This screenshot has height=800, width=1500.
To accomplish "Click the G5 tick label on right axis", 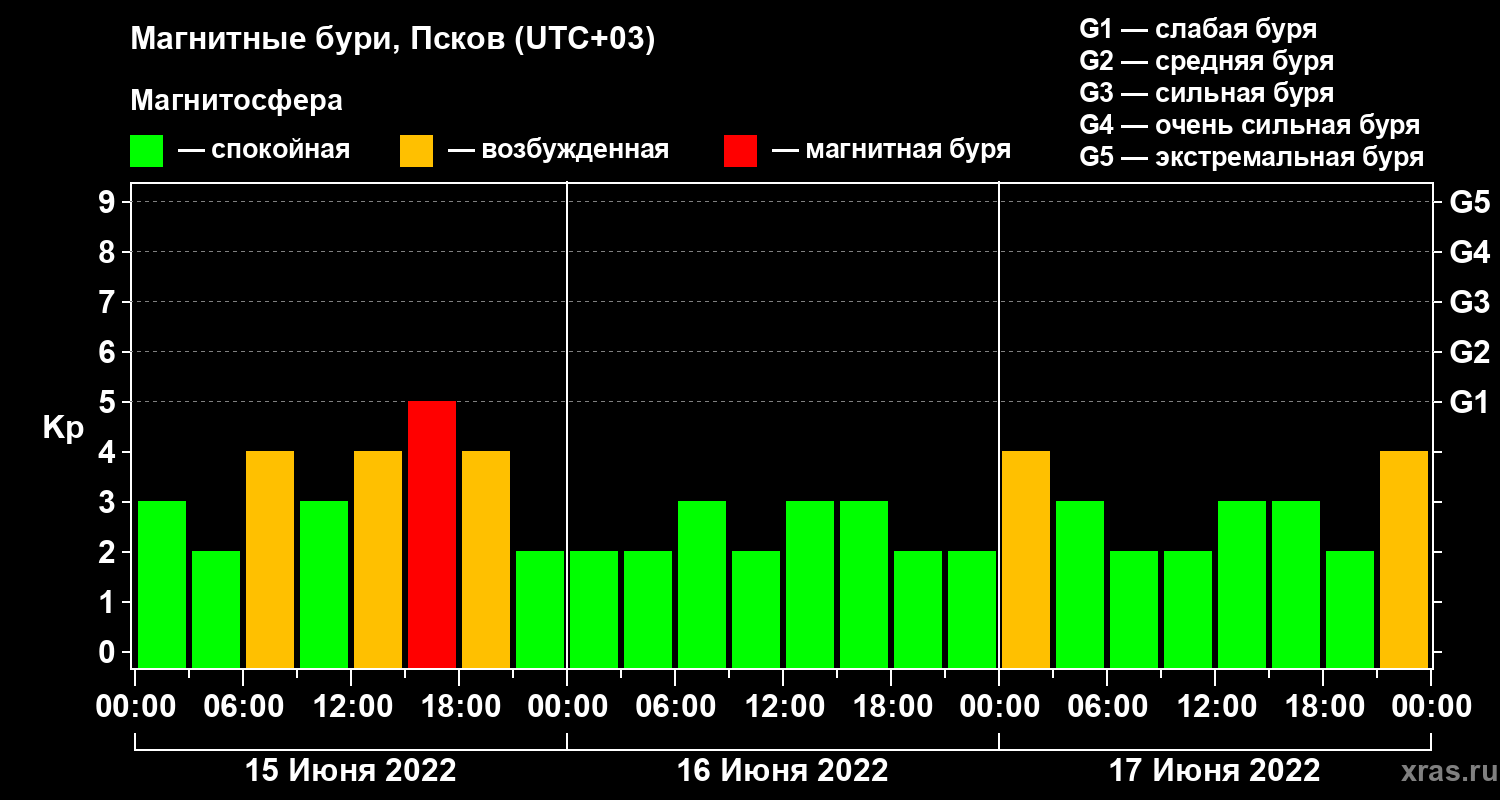I will pos(1470,202).
